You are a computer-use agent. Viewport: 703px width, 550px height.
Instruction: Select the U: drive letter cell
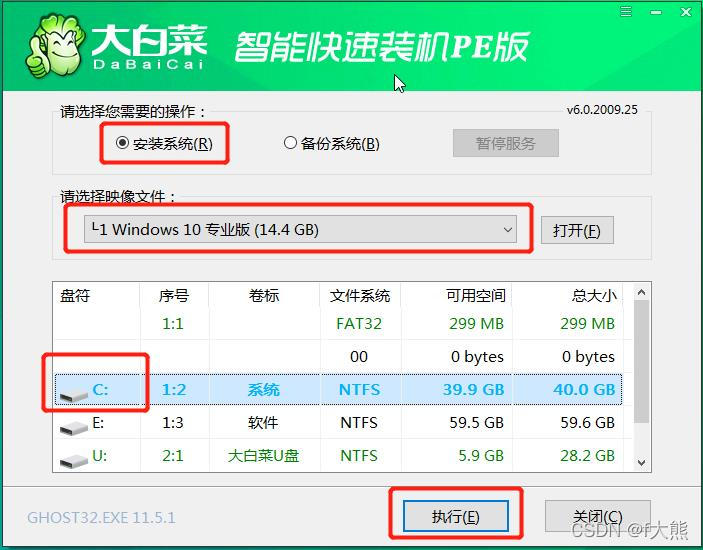point(99,456)
